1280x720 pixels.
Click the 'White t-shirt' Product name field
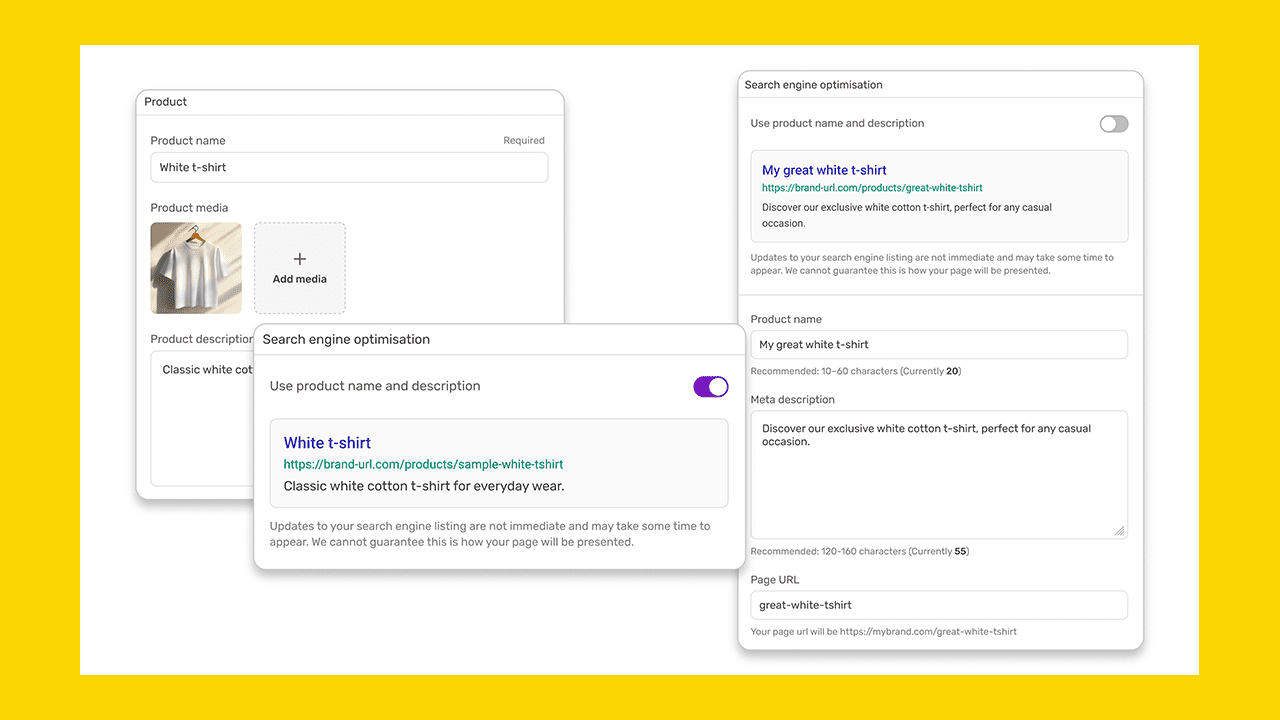click(x=349, y=168)
